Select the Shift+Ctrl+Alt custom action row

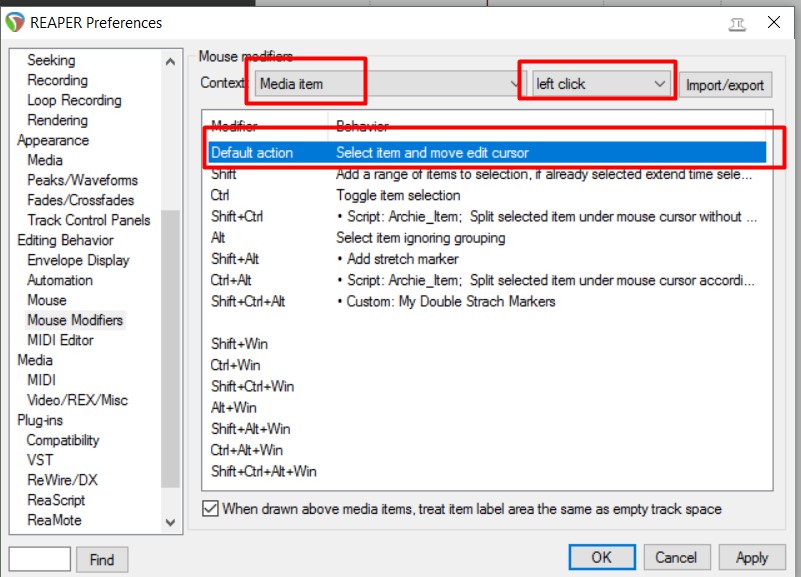pos(487,301)
